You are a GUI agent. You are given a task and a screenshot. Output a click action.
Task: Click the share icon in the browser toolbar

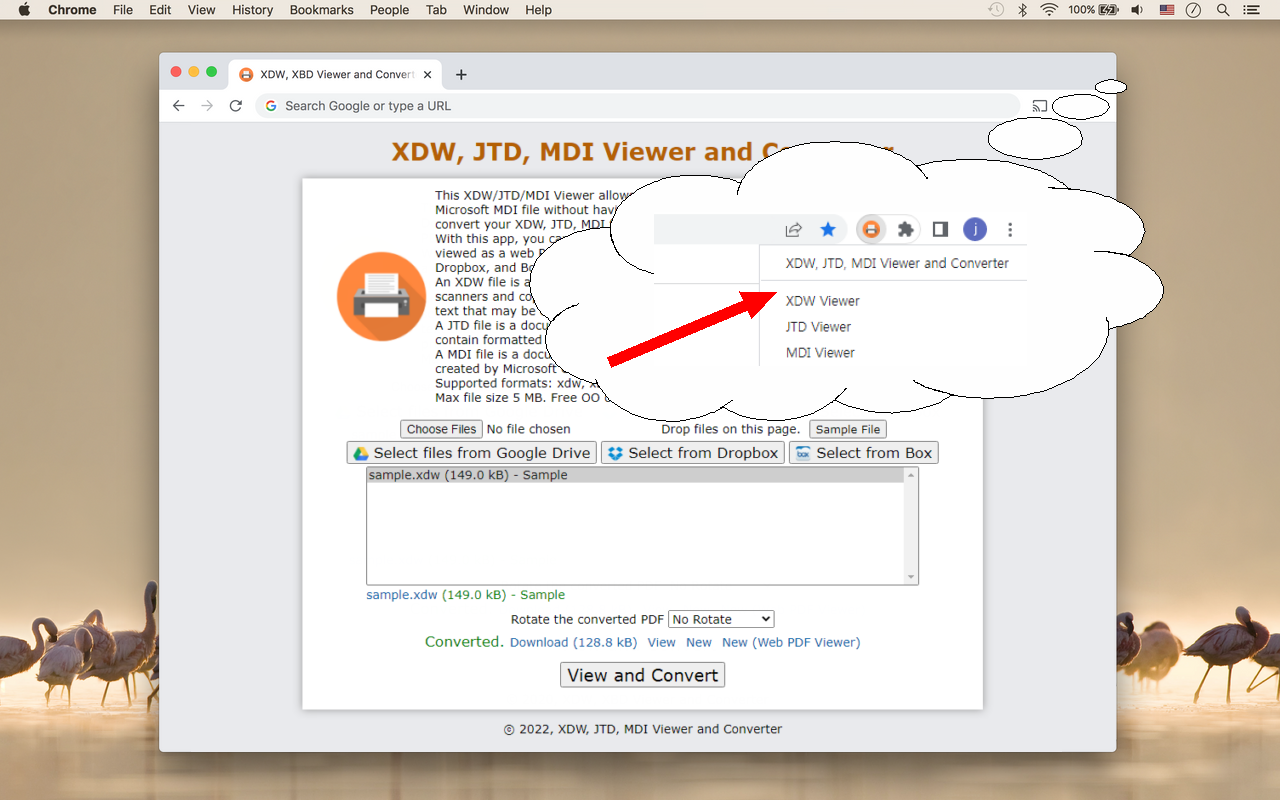pyautogui.click(x=793, y=228)
